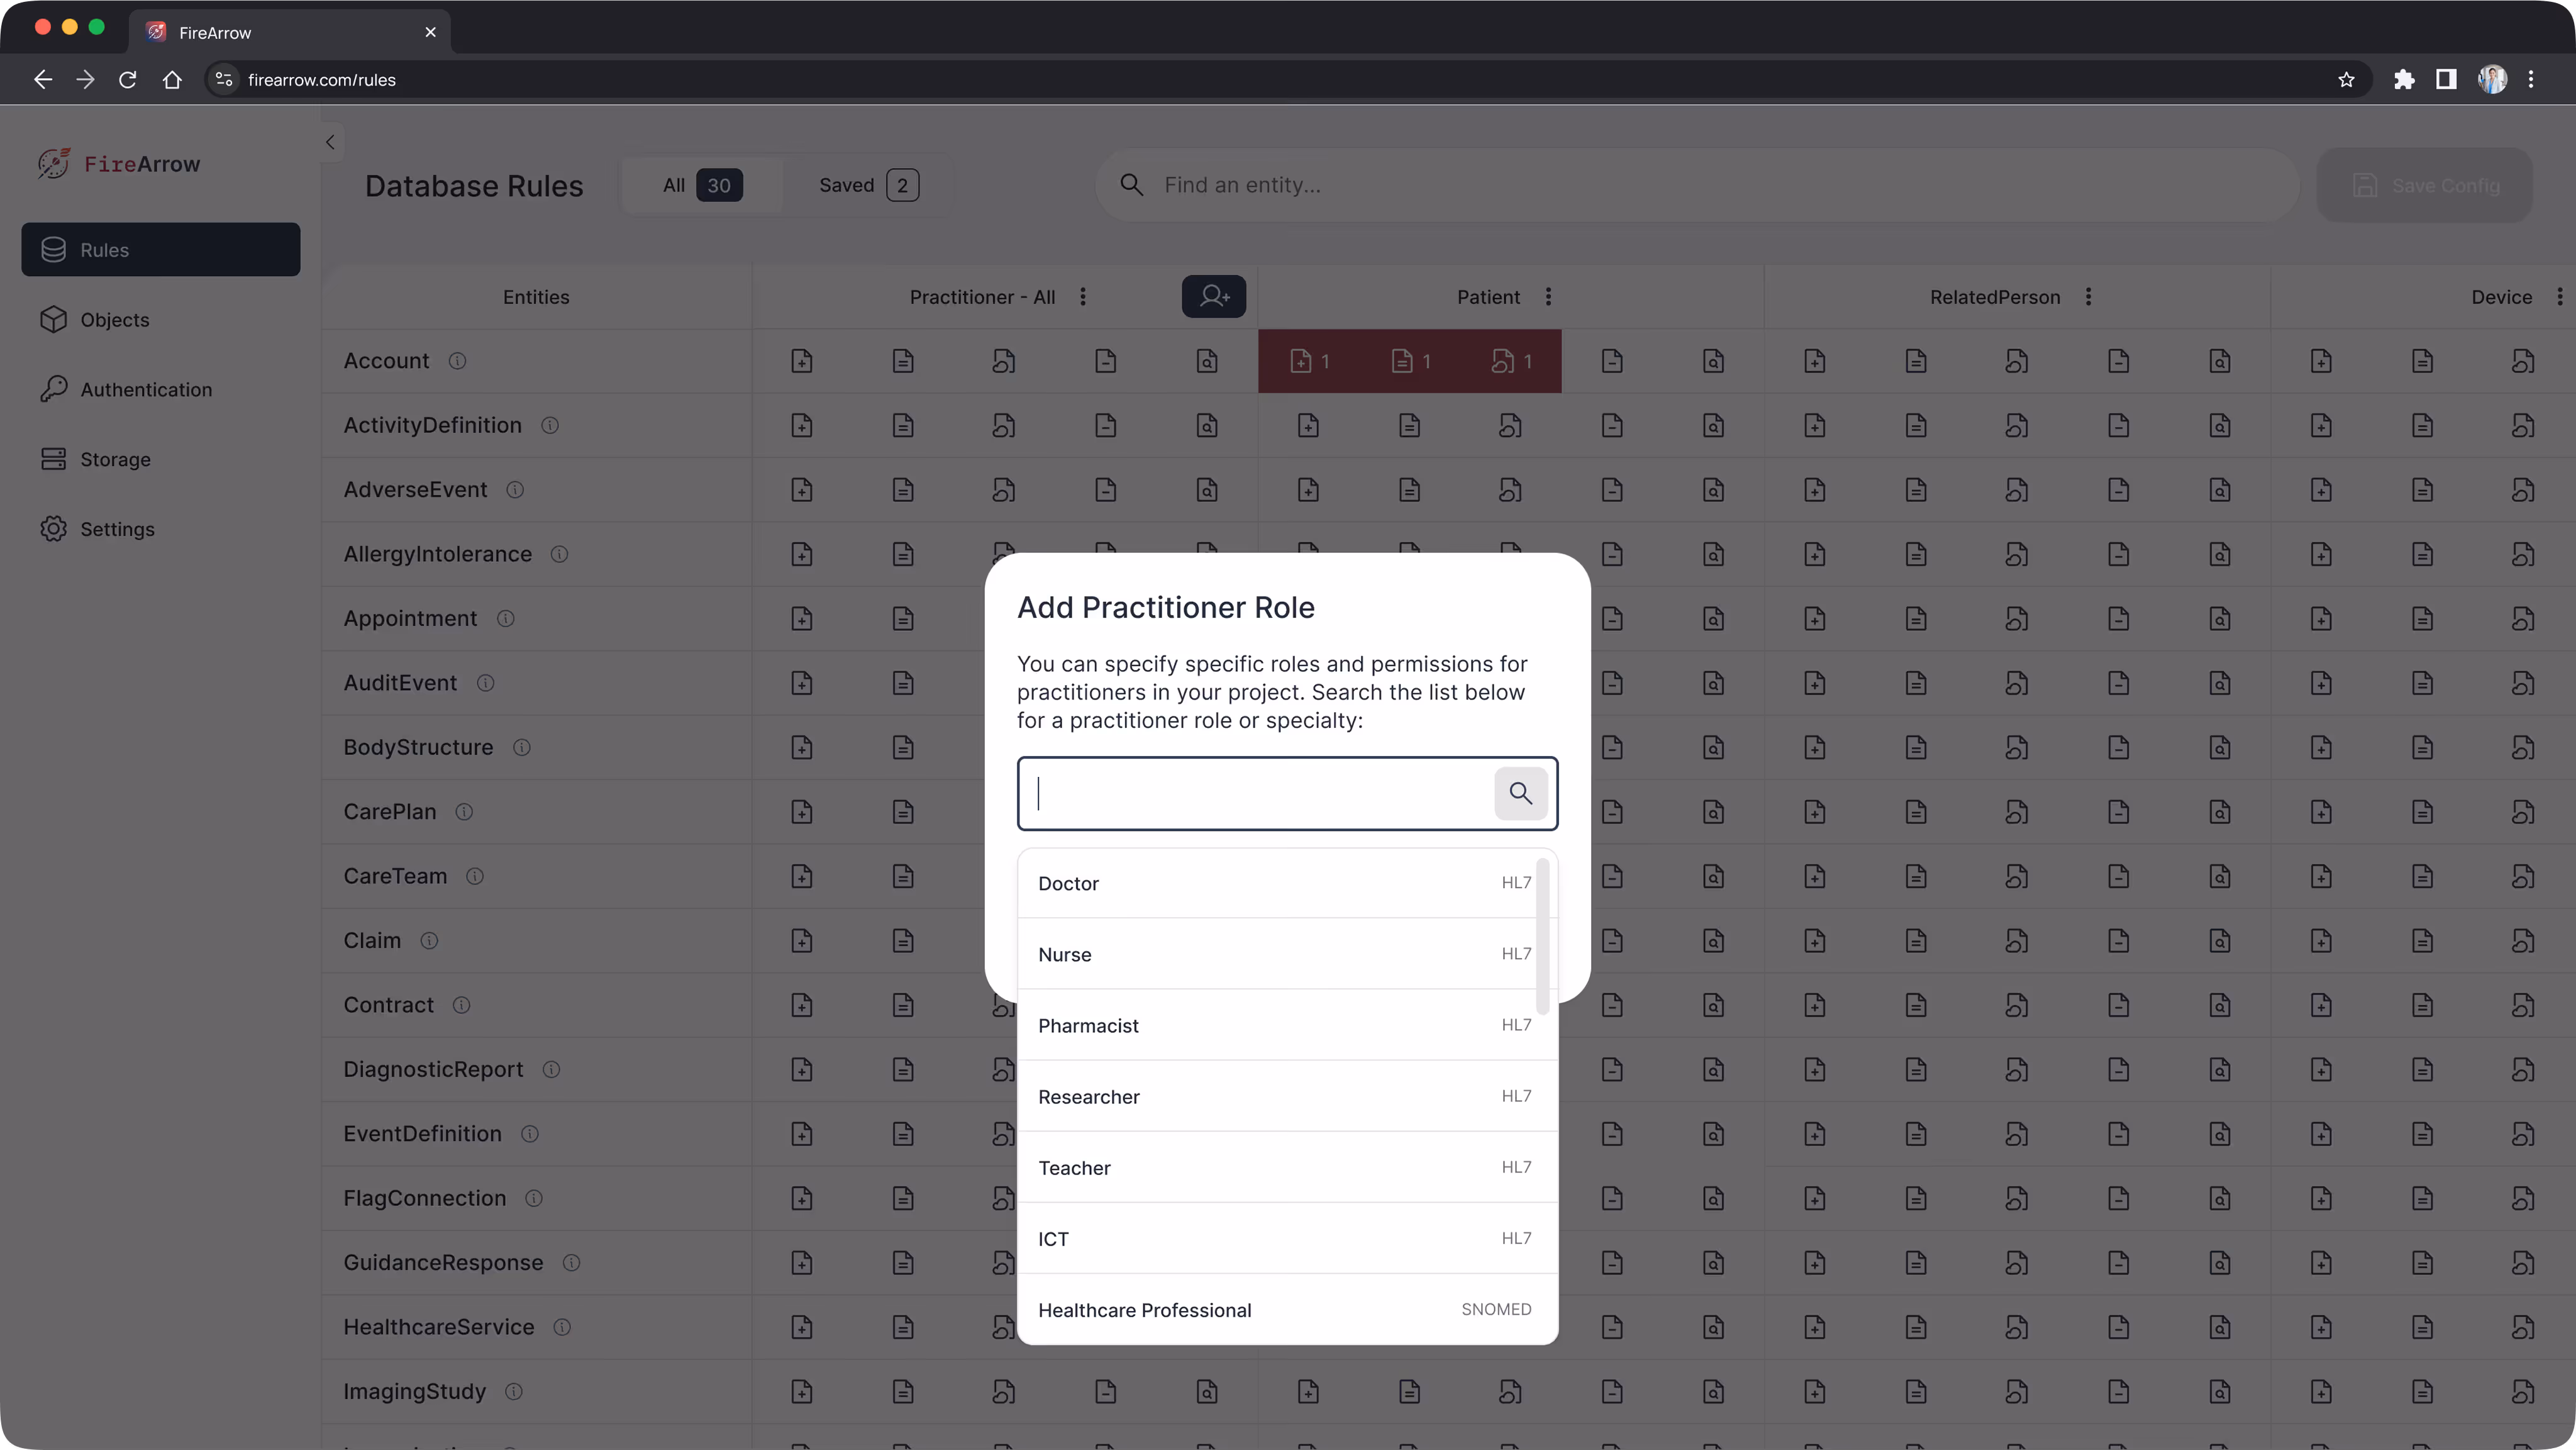Click the address bar URL
Viewport: 2576px width, 1450px height.
[322, 80]
